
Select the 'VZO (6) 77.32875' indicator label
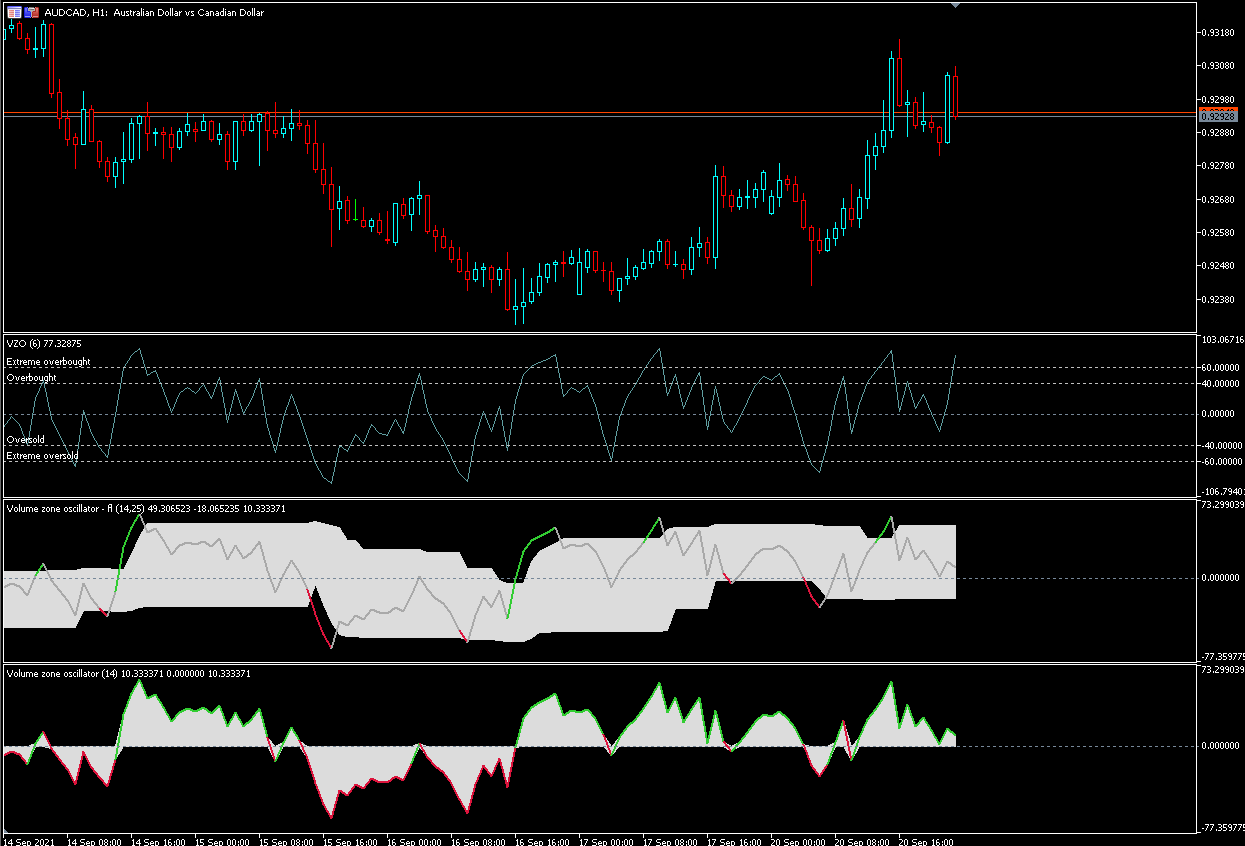pos(43,343)
